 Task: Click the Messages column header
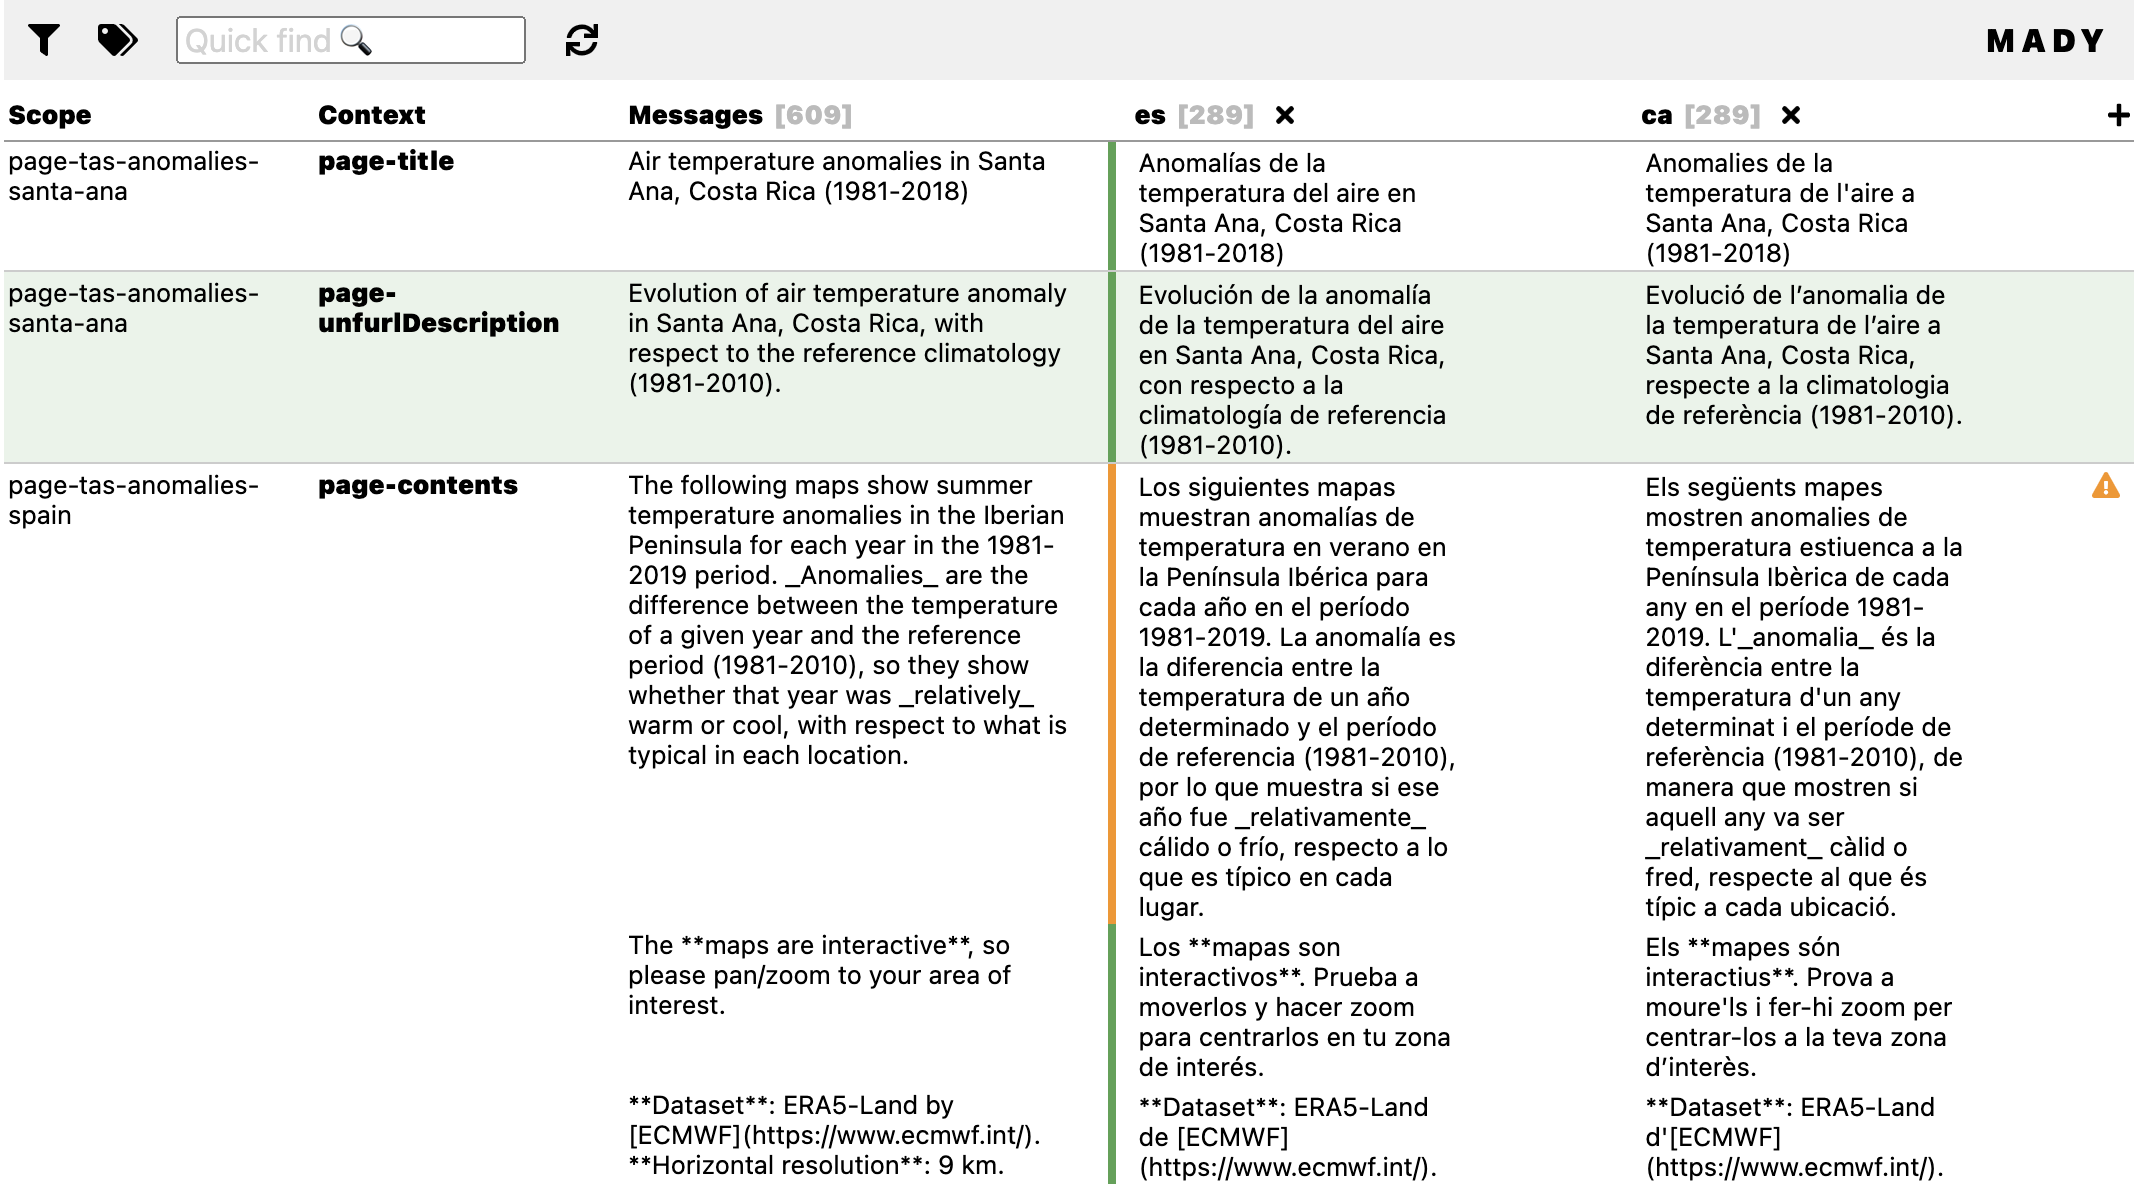click(x=695, y=116)
